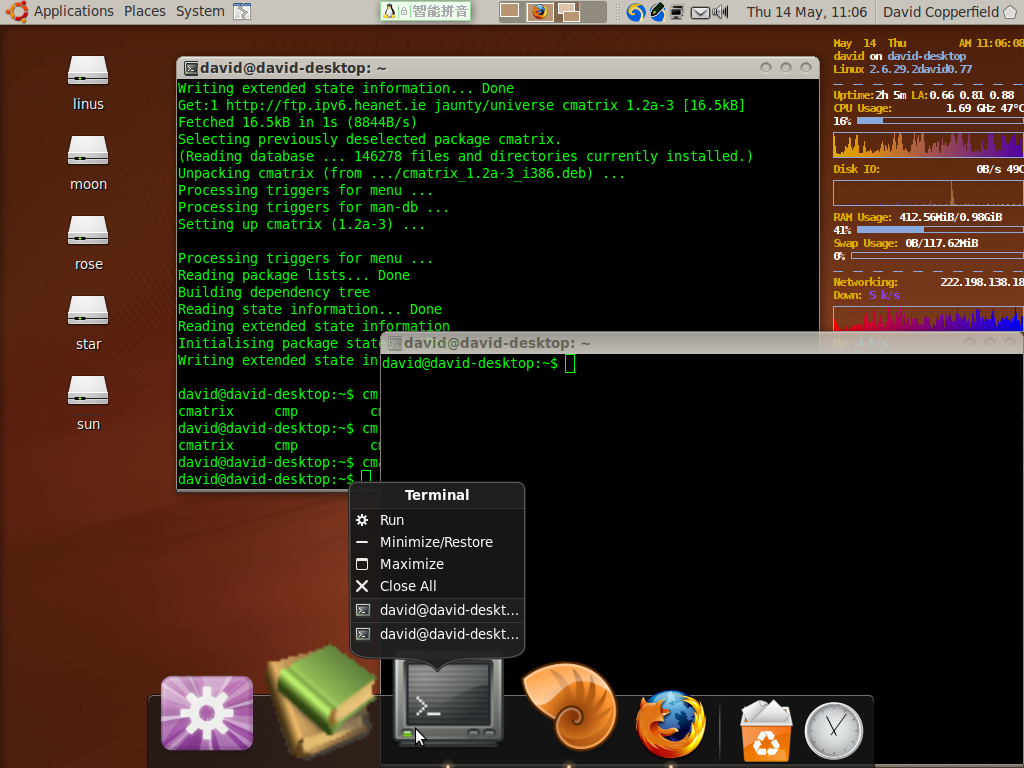Click the network download graph

pos(928,319)
